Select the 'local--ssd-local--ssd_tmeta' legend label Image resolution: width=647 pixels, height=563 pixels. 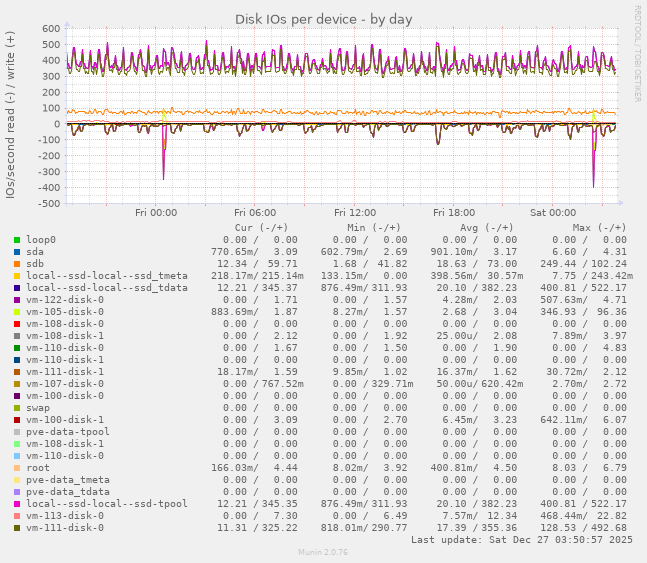[x=107, y=276]
